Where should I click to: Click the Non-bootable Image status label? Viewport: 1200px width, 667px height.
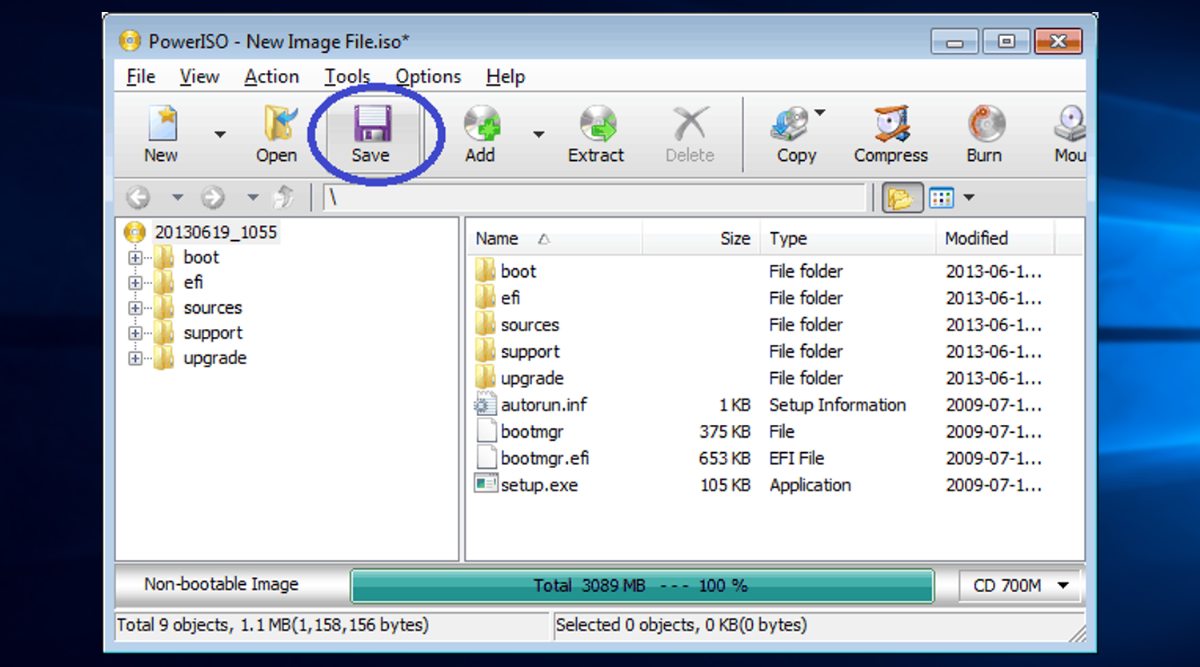coord(221,585)
